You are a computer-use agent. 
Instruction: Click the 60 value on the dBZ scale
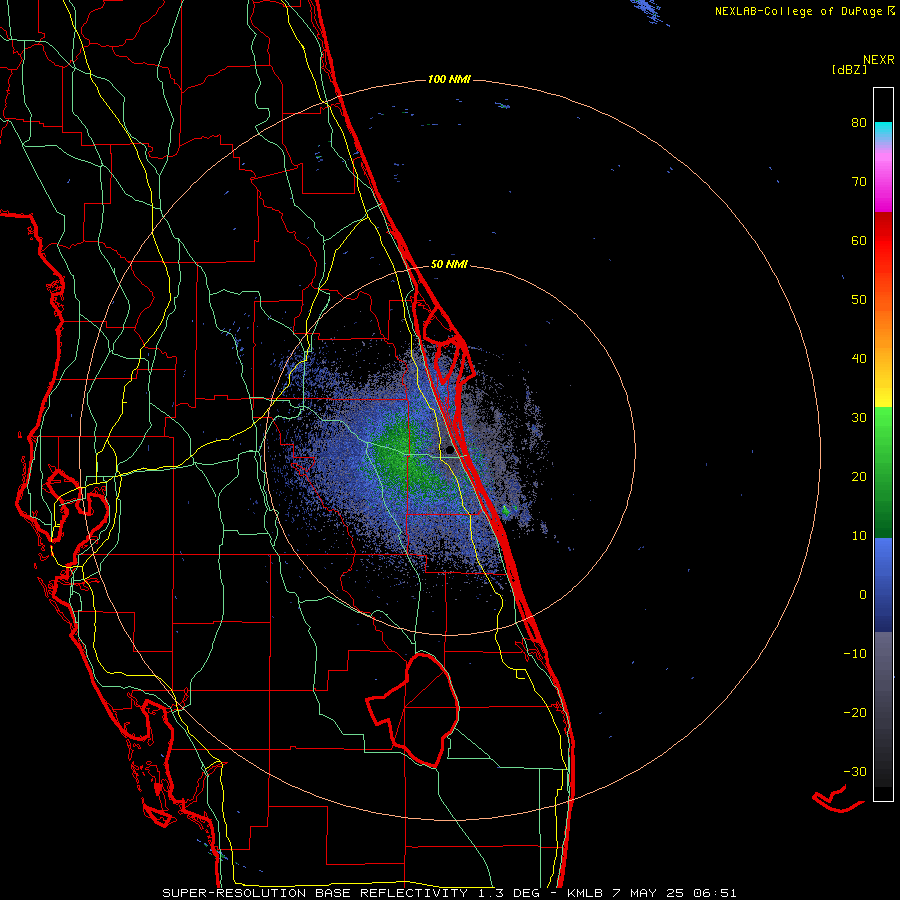point(859,240)
